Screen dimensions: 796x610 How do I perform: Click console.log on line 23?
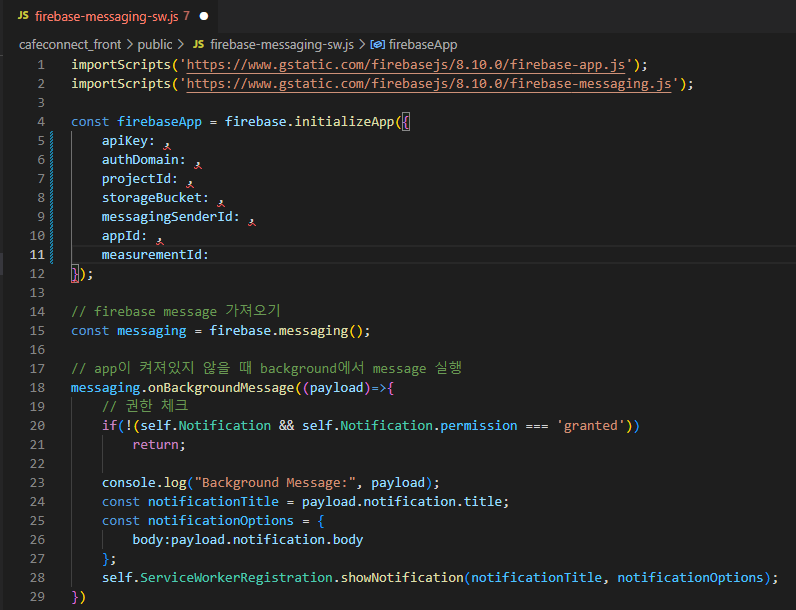tap(144, 483)
